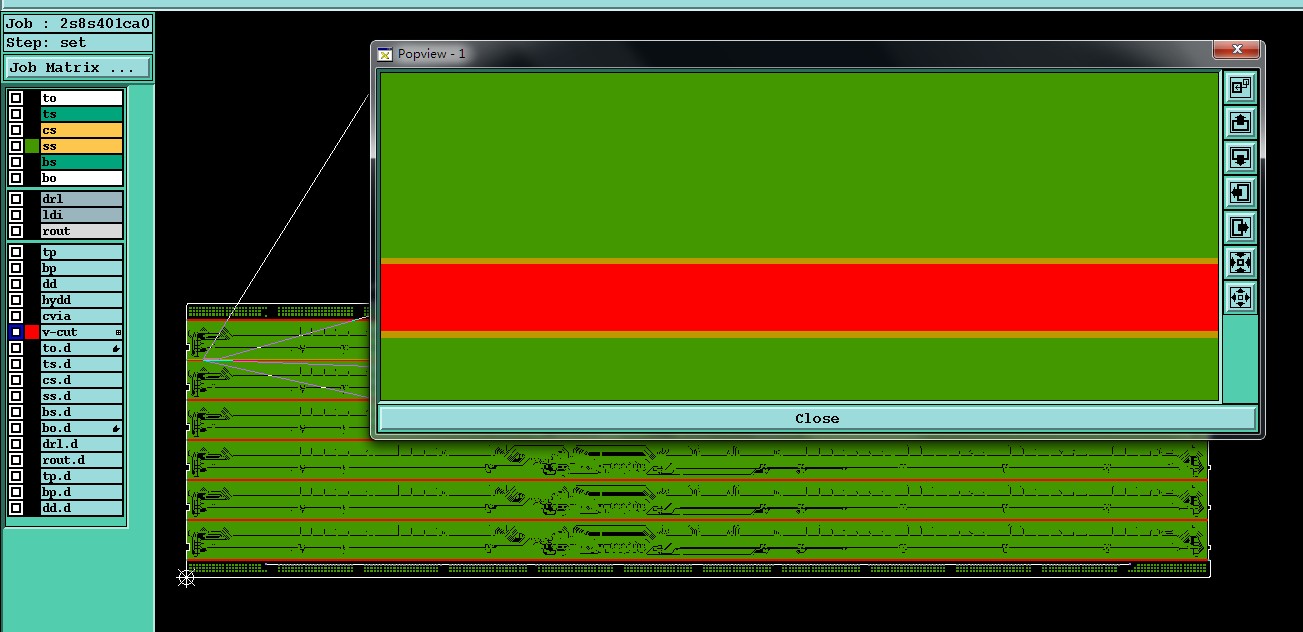The image size is (1303, 632).
Task: Select the to layer name
Action: 82,98
